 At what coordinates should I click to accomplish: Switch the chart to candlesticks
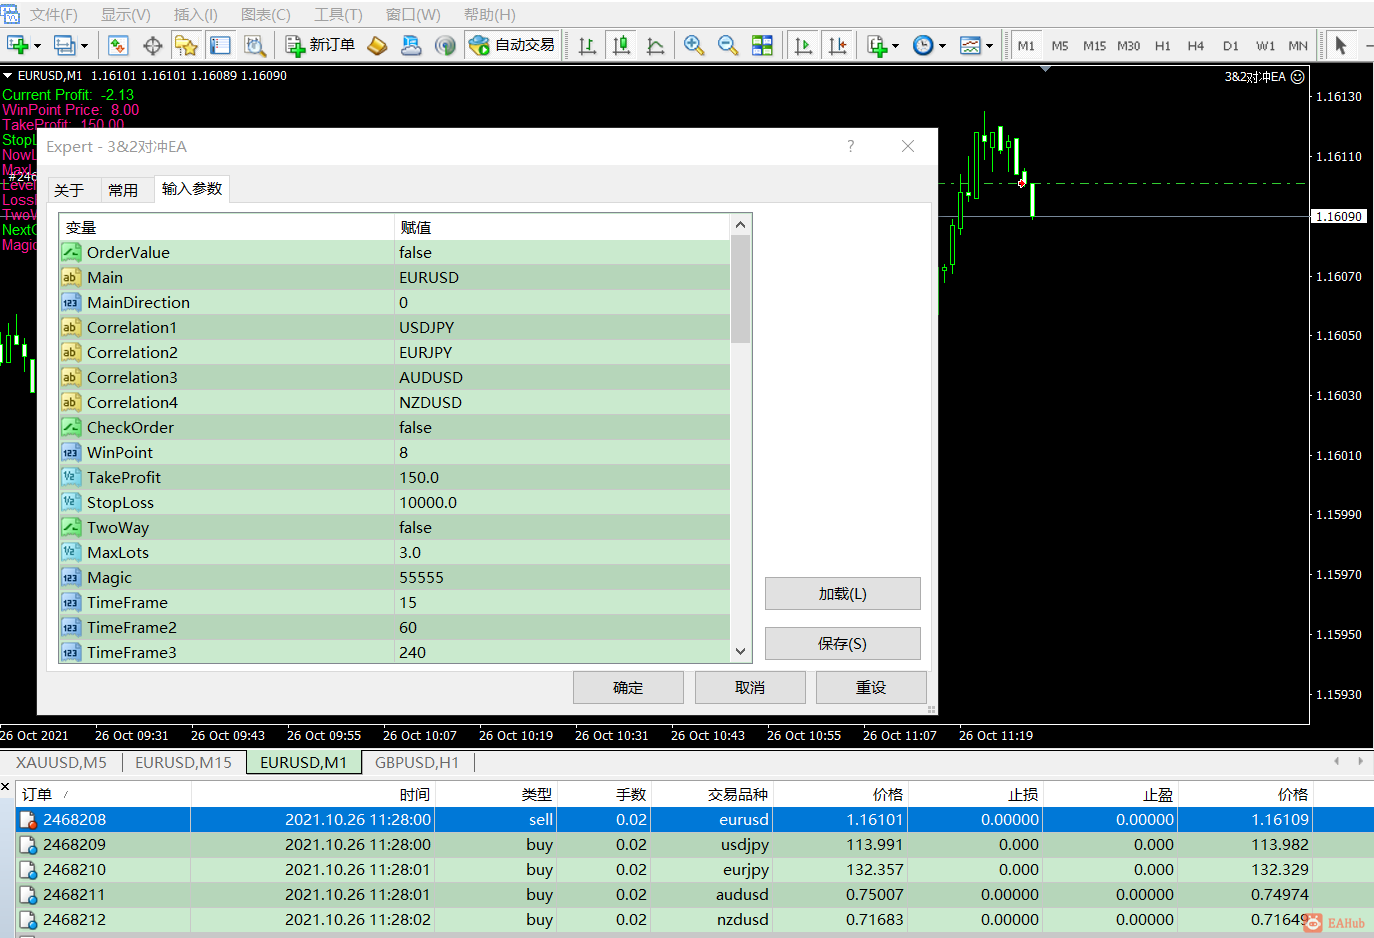[621, 45]
